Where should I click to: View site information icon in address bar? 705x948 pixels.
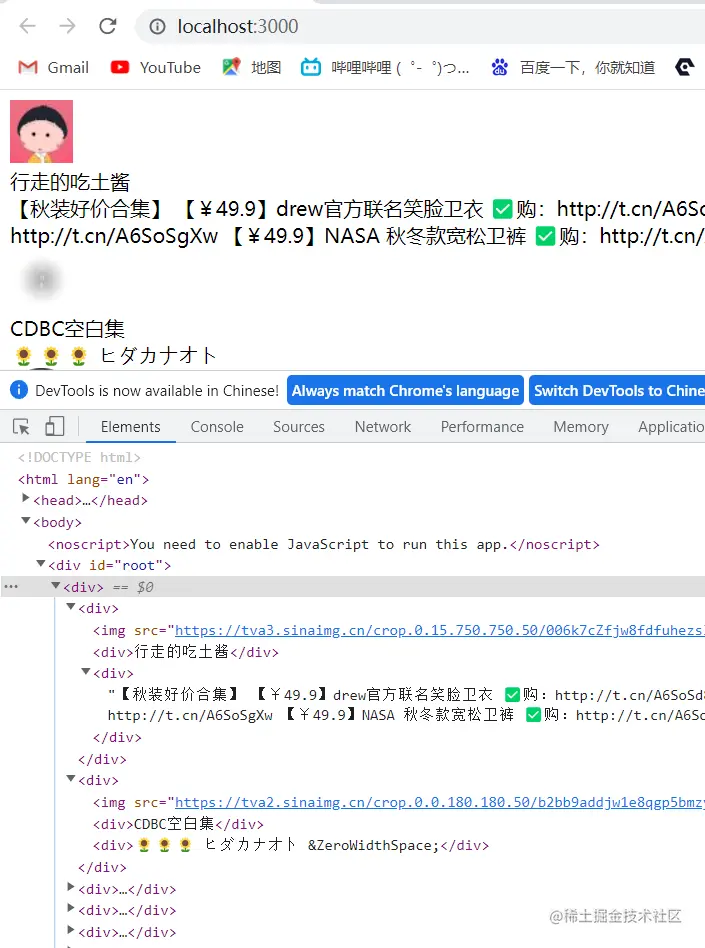coord(157,27)
